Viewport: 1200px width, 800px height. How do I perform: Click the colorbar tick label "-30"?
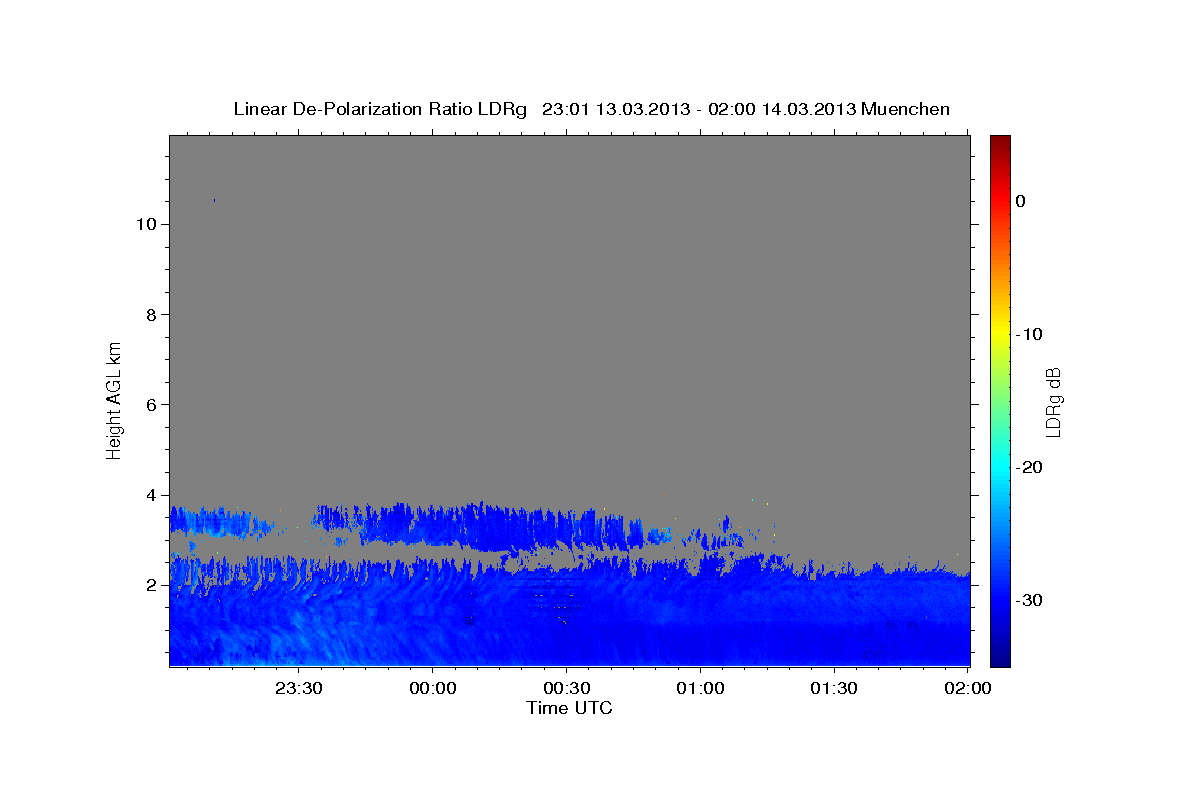pyautogui.click(x=1029, y=600)
